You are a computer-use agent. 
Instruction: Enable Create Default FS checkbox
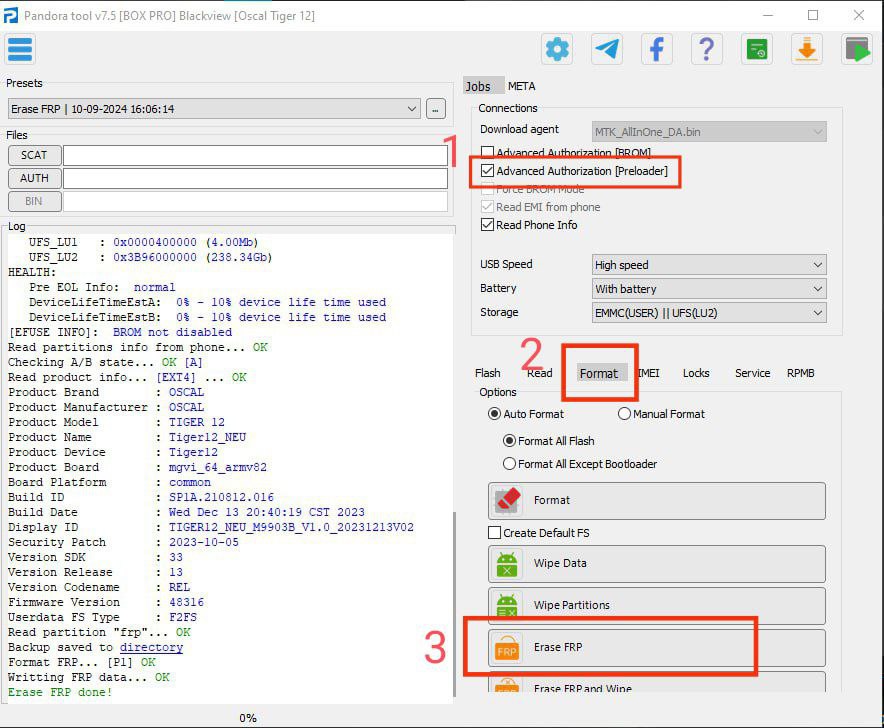[x=494, y=533]
